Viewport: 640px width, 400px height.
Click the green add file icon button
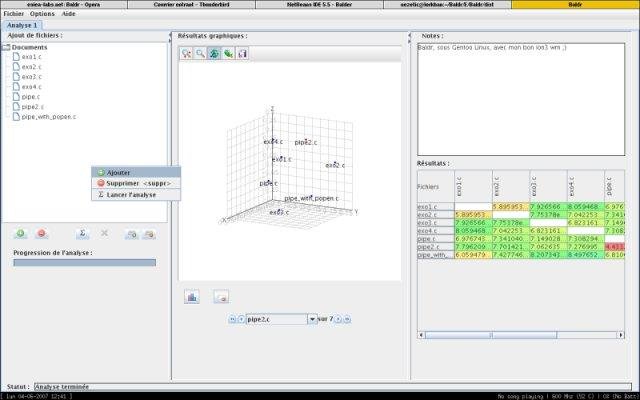(20, 233)
